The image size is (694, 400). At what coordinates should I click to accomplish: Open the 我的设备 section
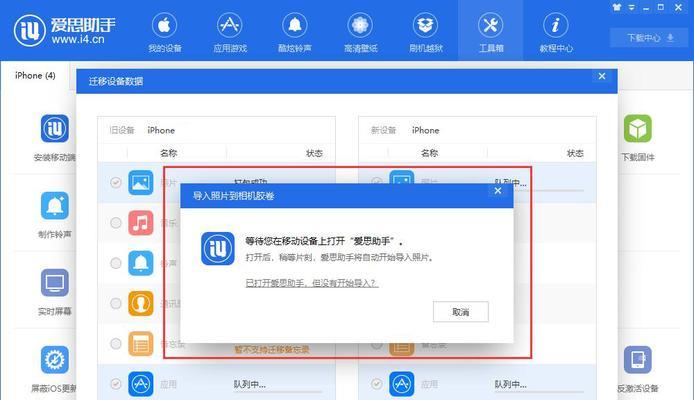point(164,32)
